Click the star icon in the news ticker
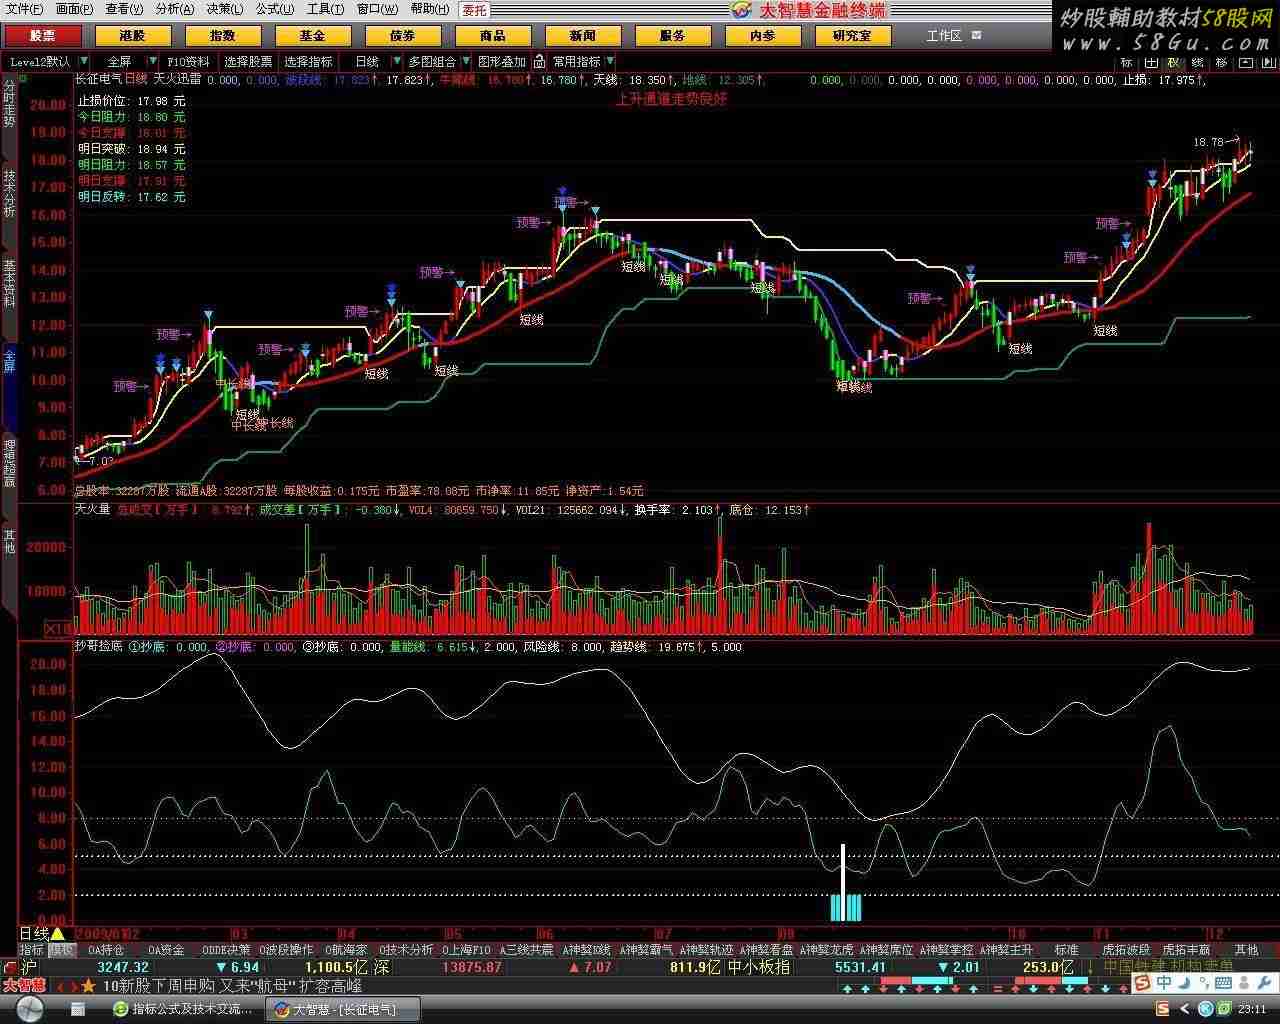The width and height of the screenshot is (1280, 1024). click(88, 986)
